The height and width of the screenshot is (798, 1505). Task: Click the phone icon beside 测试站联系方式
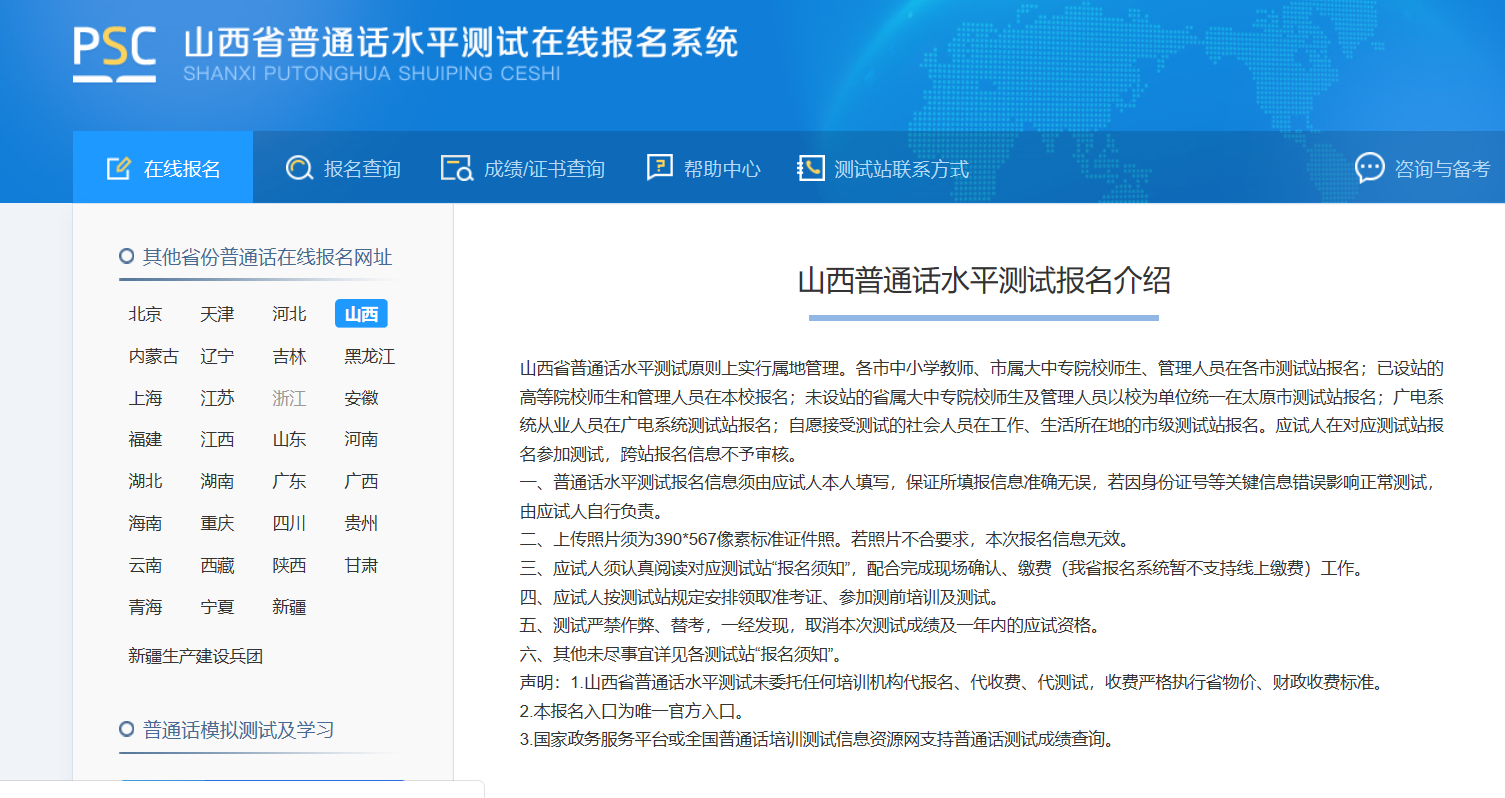click(810, 168)
